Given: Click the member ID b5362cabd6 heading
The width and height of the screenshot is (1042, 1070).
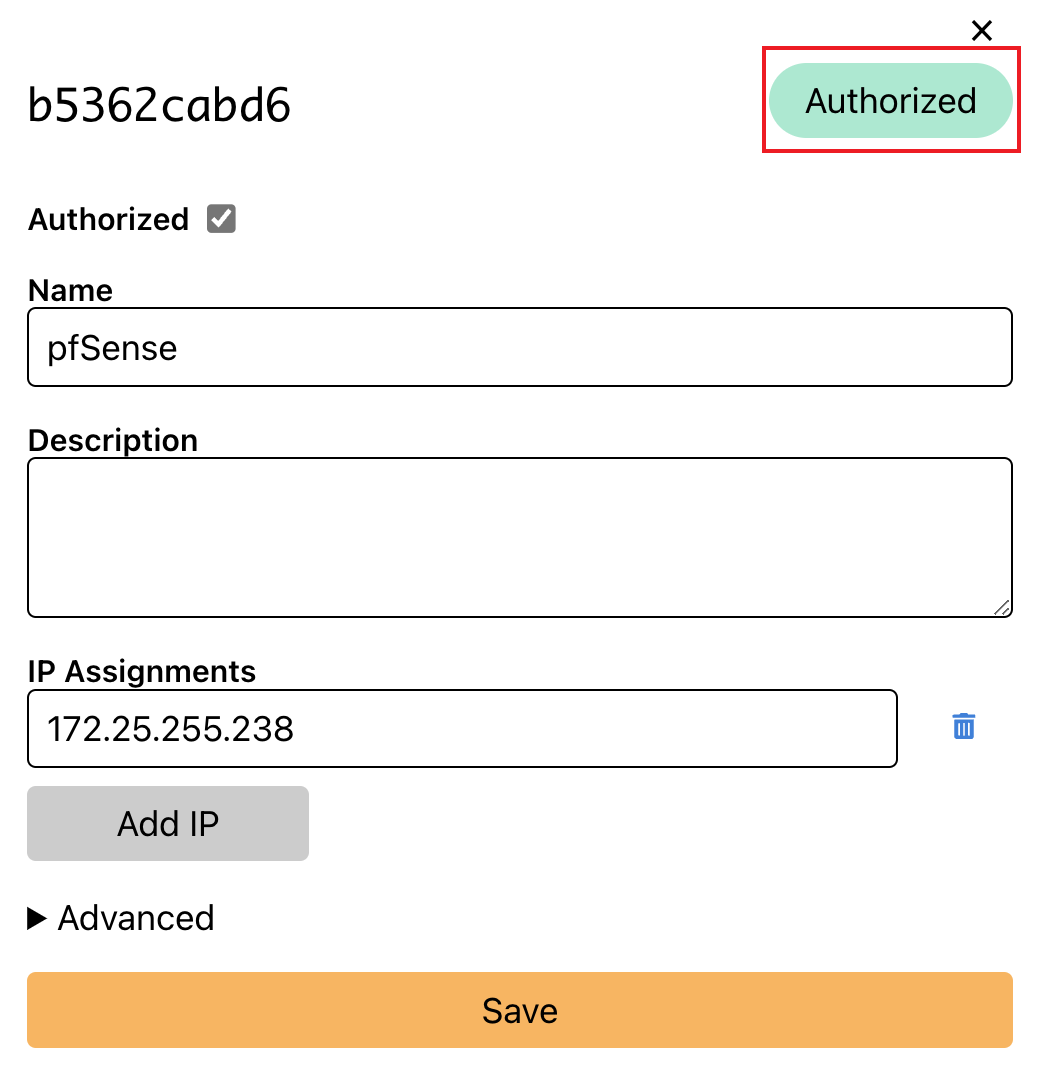Looking at the screenshot, I should pos(159,106).
